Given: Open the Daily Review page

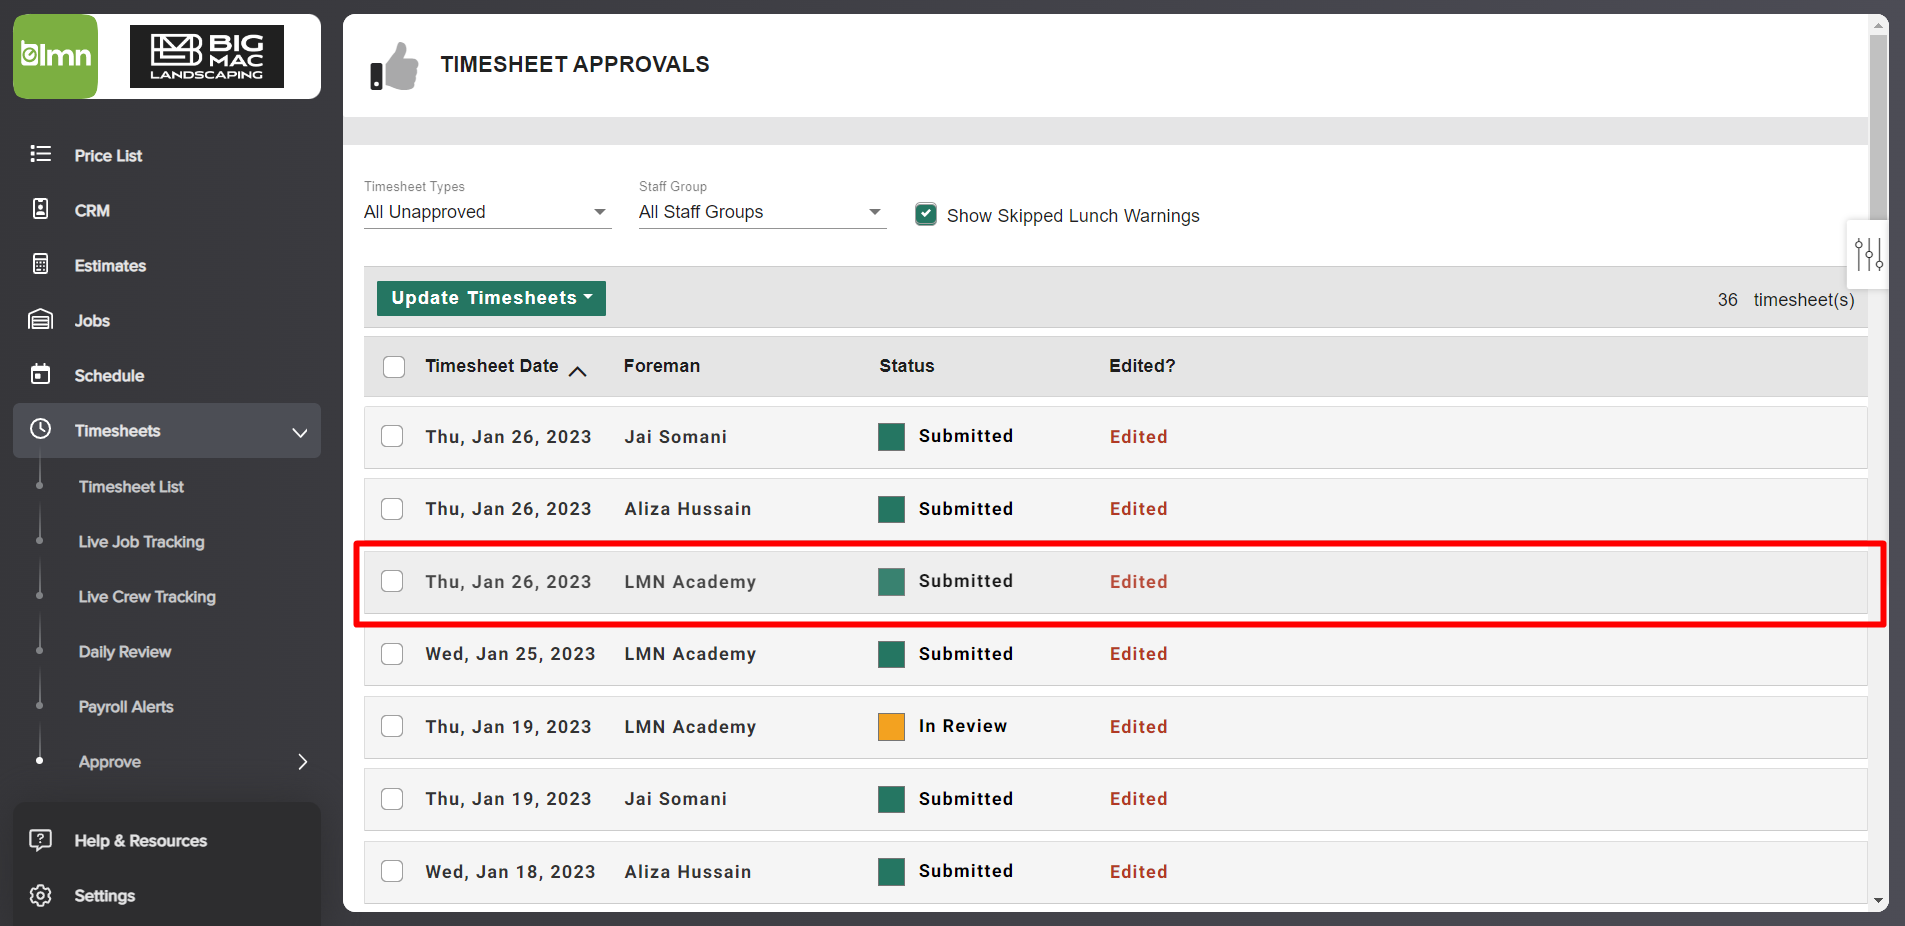Looking at the screenshot, I should click(x=124, y=651).
